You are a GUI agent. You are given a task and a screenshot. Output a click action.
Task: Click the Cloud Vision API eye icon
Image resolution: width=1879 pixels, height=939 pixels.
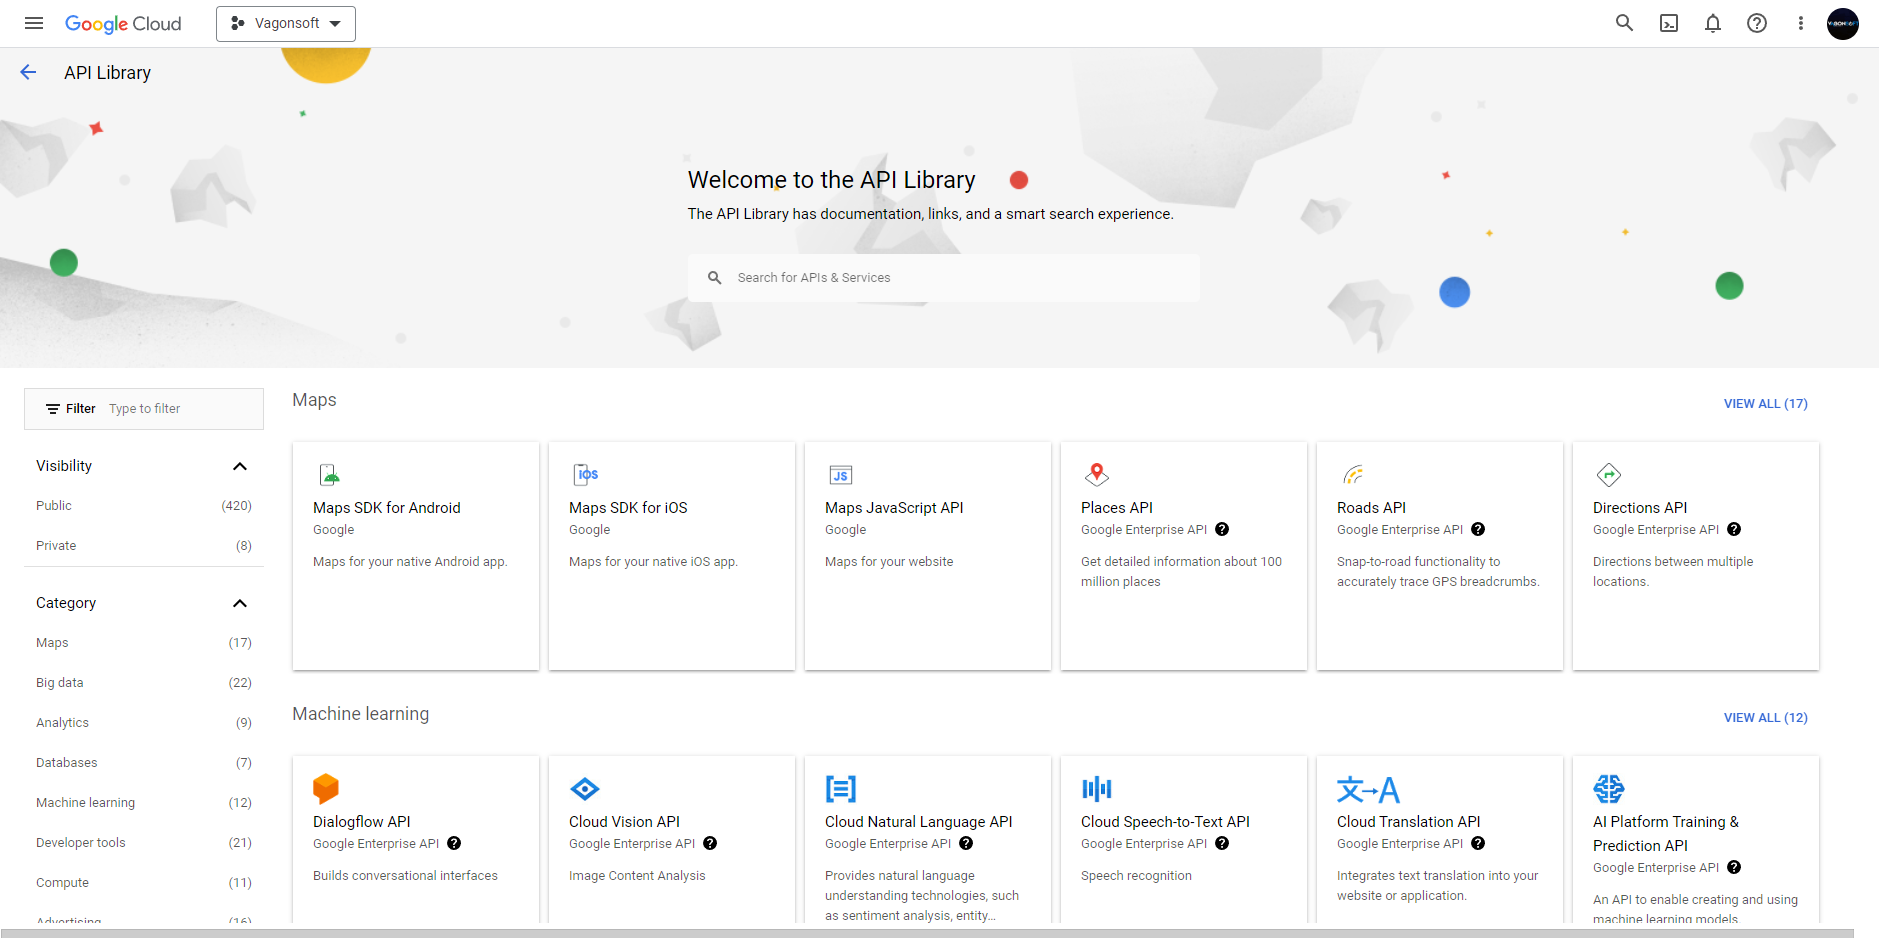point(585,789)
